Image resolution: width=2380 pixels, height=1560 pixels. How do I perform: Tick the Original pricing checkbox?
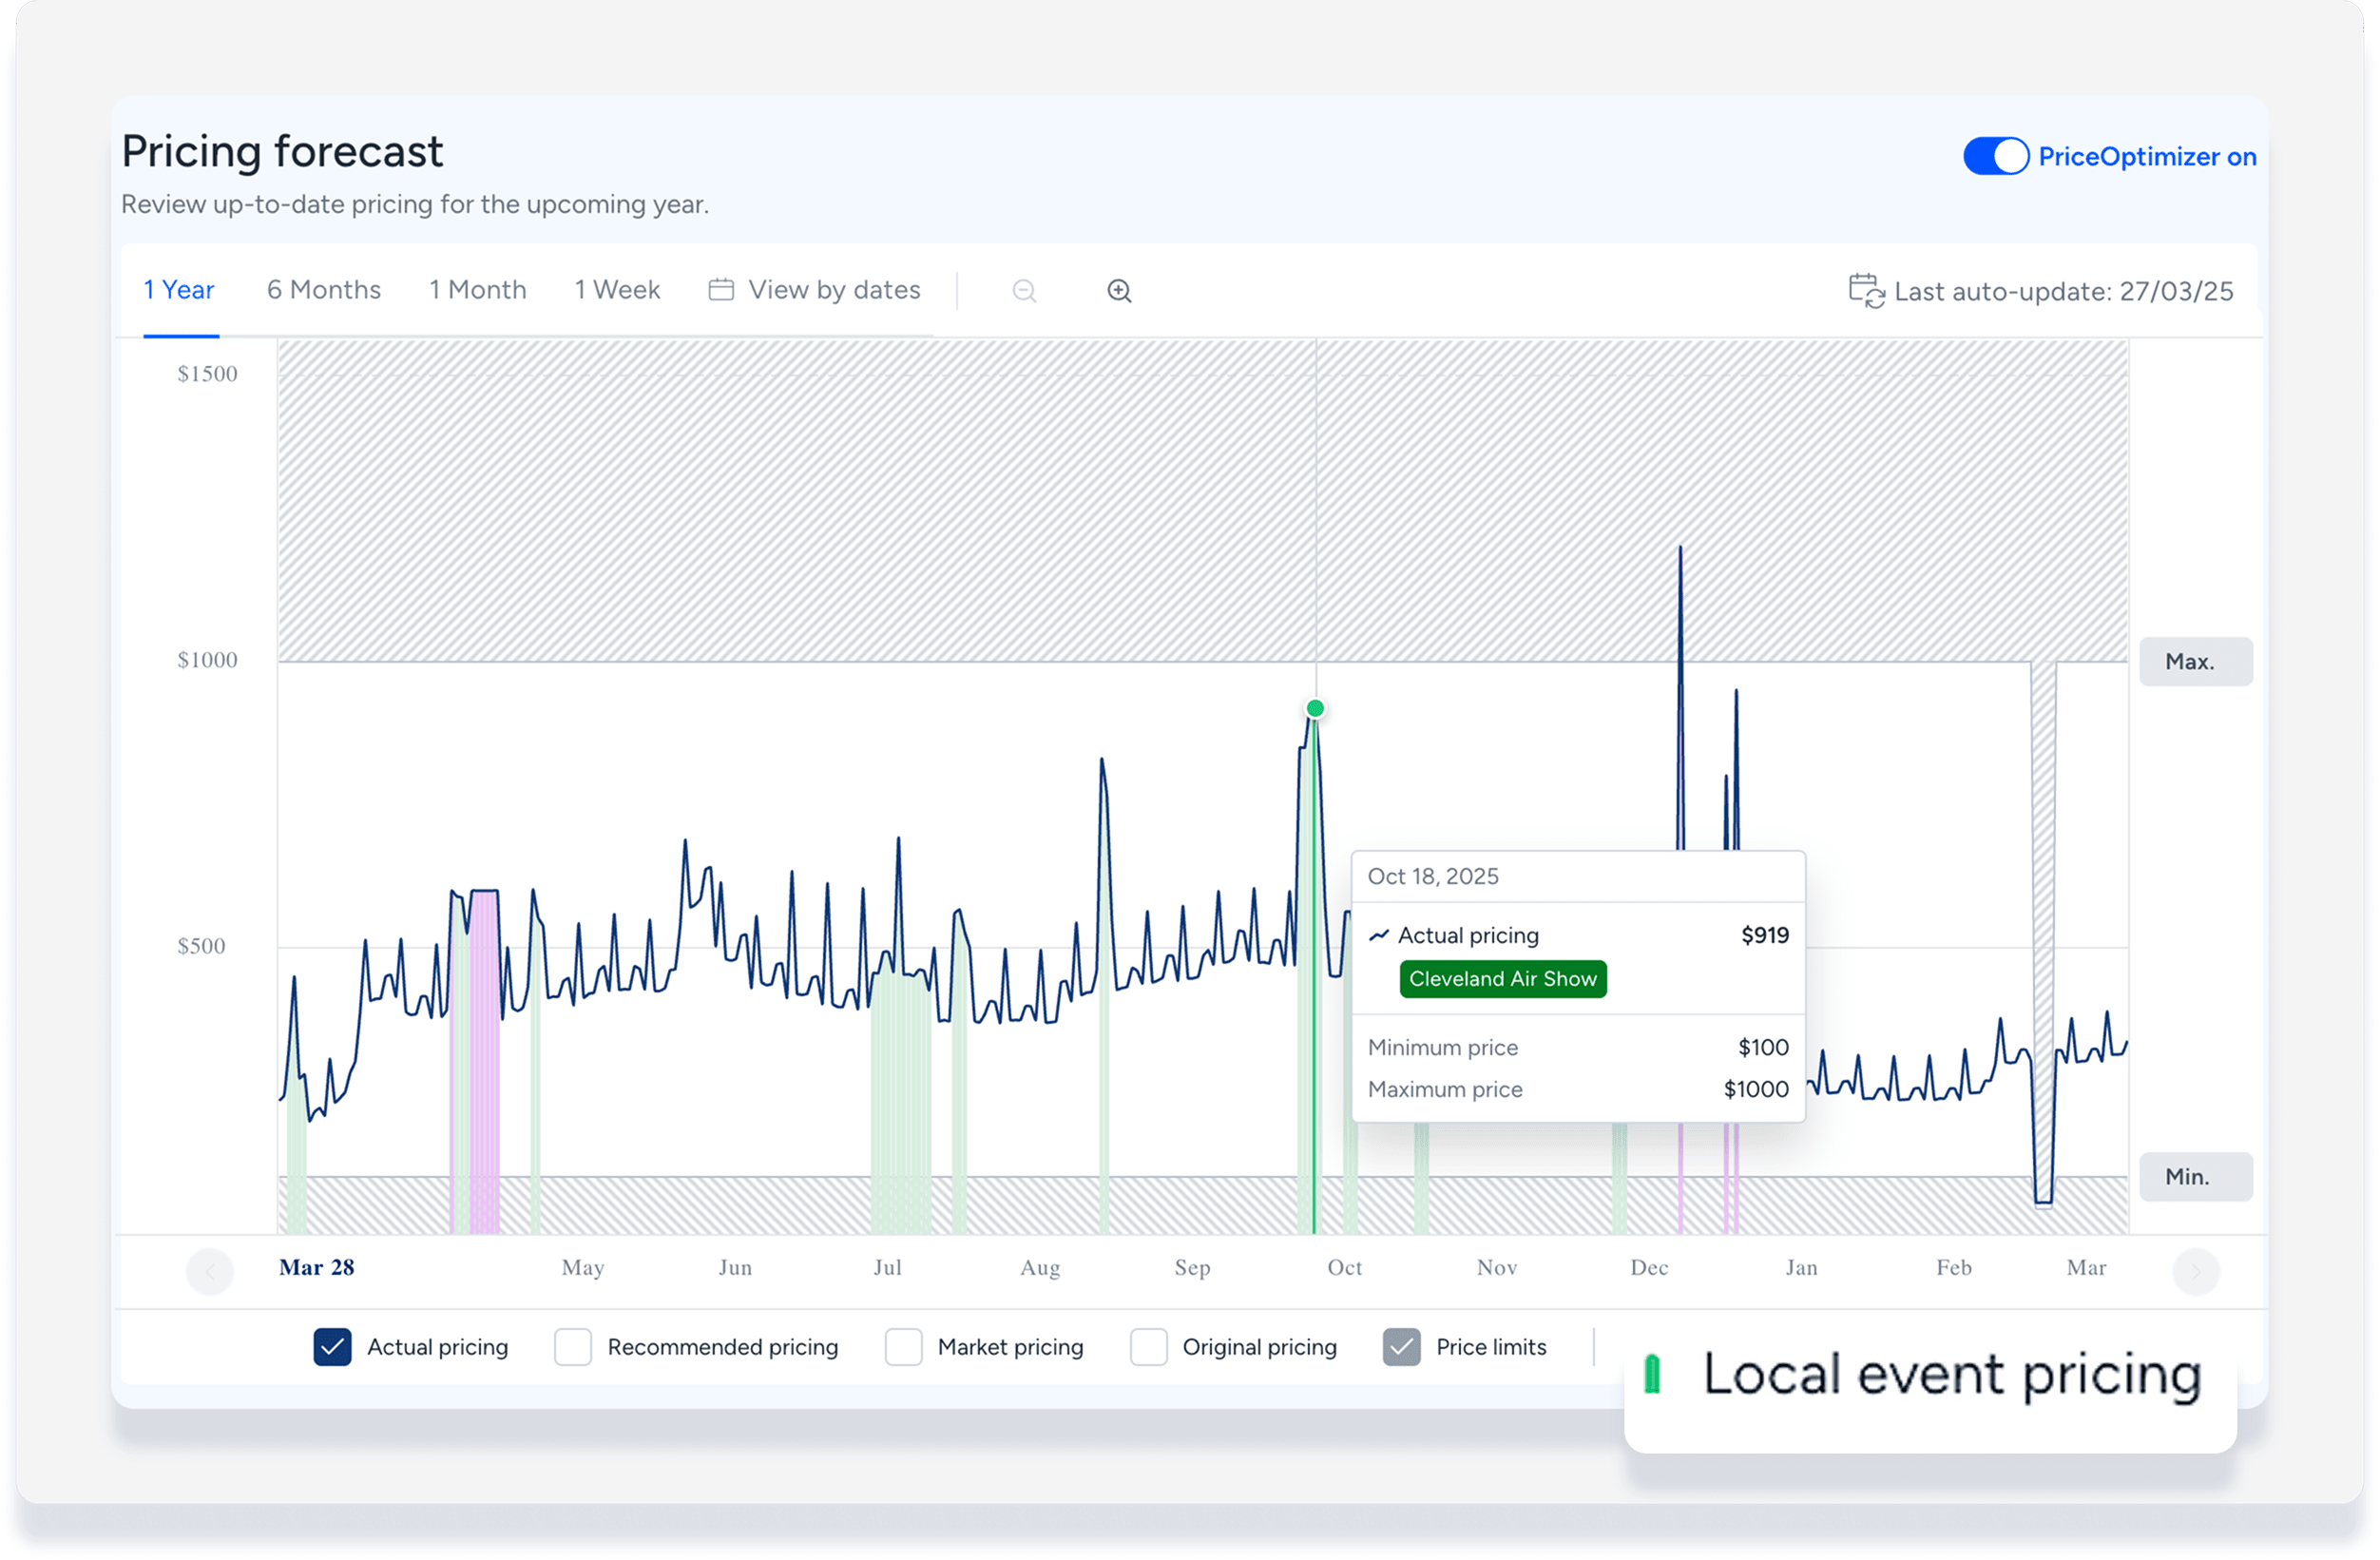click(x=1148, y=1347)
